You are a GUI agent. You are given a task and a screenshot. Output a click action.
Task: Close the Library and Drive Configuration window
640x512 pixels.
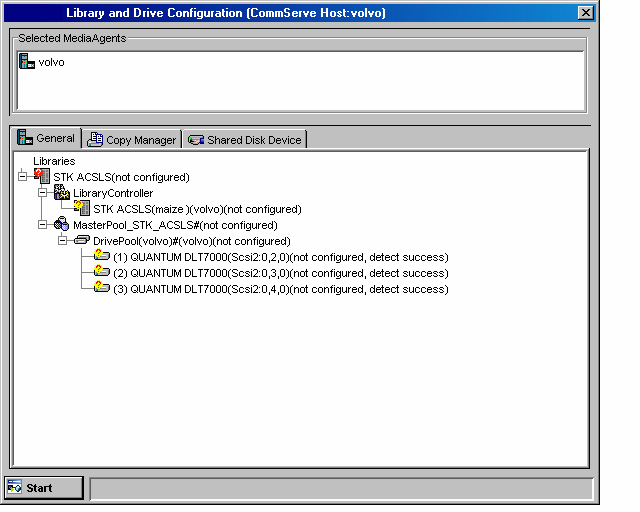pos(585,13)
